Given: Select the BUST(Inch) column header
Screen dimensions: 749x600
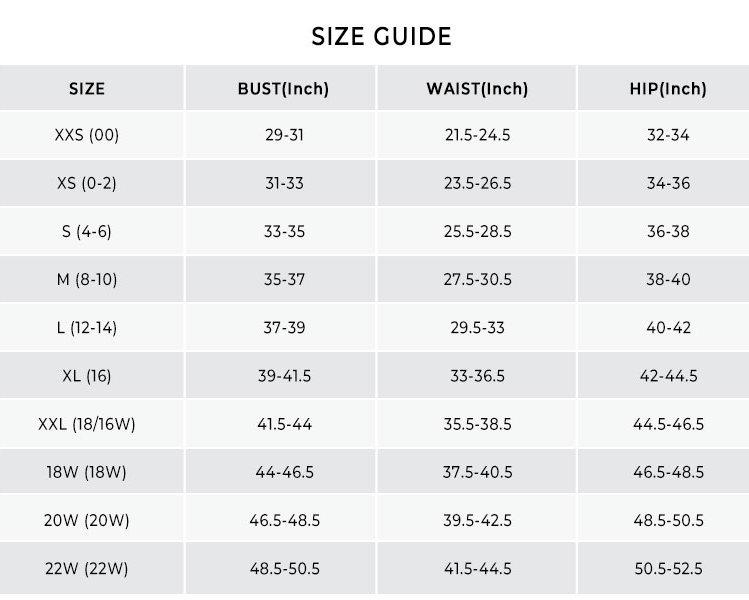Looking at the screenshot, I should pyautogui.click(x=283, y=88).
